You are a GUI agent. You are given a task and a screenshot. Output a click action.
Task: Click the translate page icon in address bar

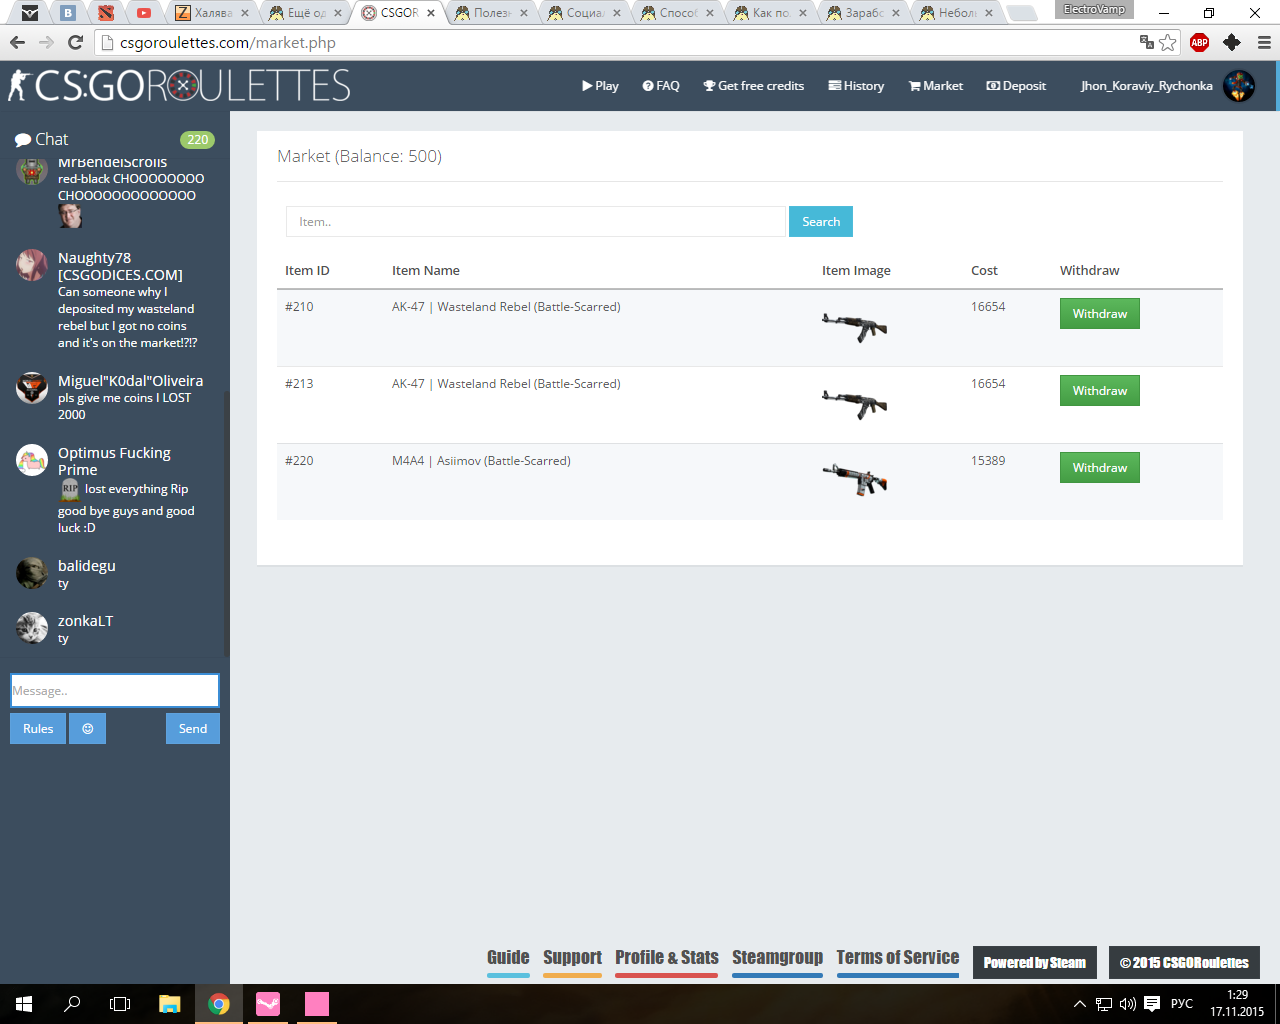coord(1147,42)
